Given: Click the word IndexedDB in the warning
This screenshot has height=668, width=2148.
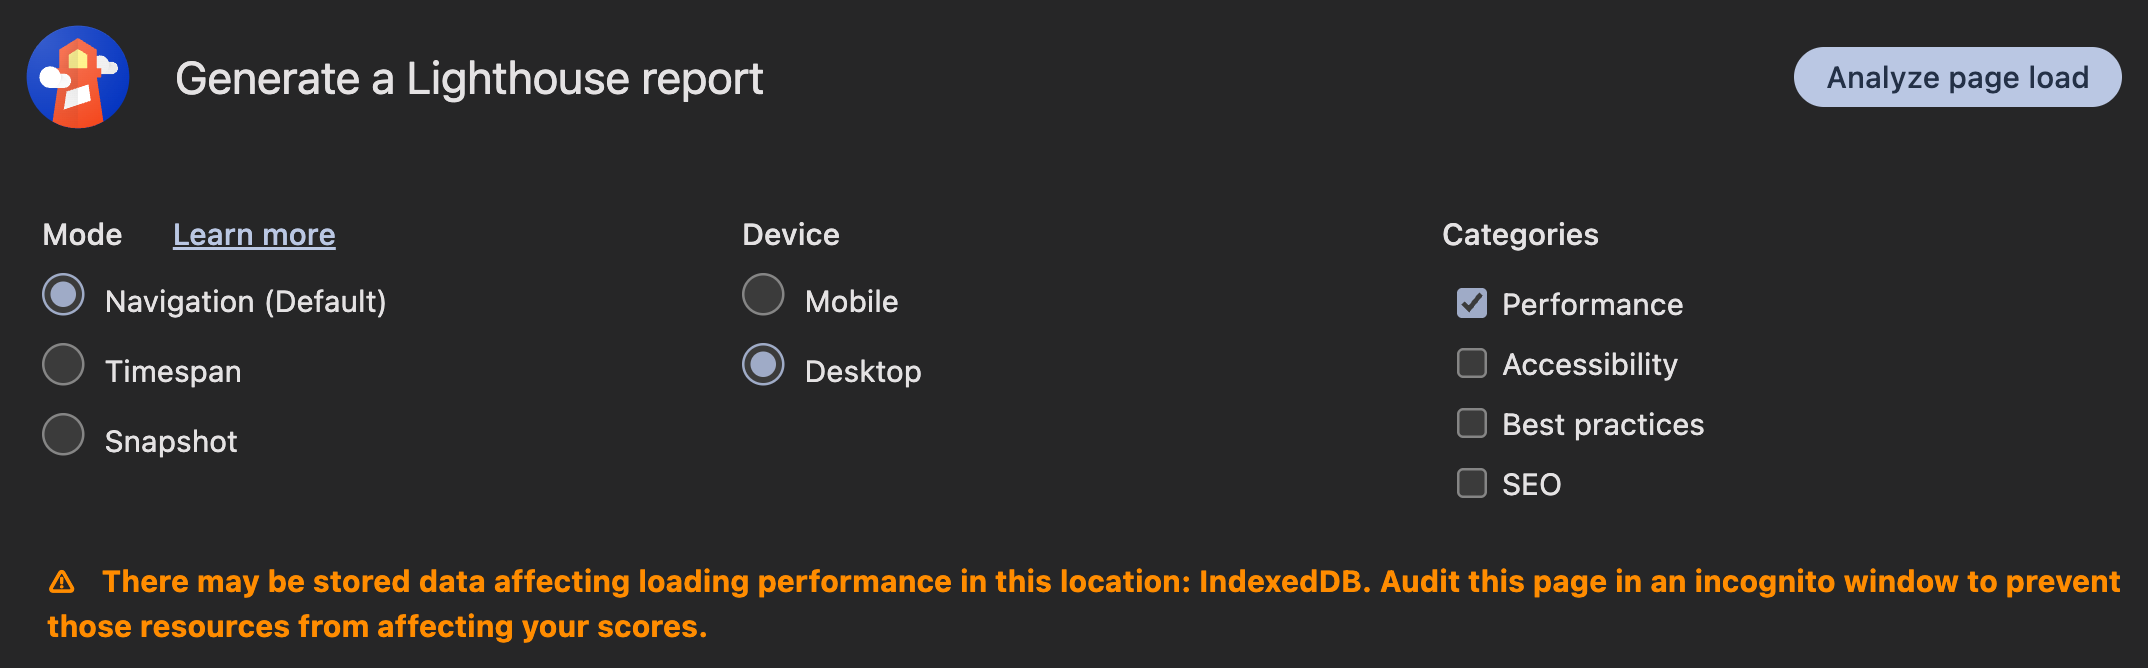Looking at the screenshot, I should coord(1283,581).
